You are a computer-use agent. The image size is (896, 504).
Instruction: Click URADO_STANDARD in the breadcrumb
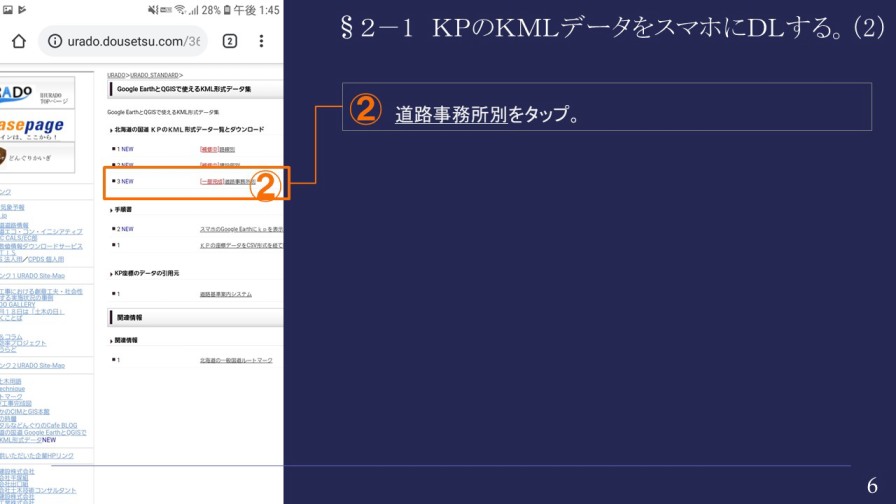point(156,75)
